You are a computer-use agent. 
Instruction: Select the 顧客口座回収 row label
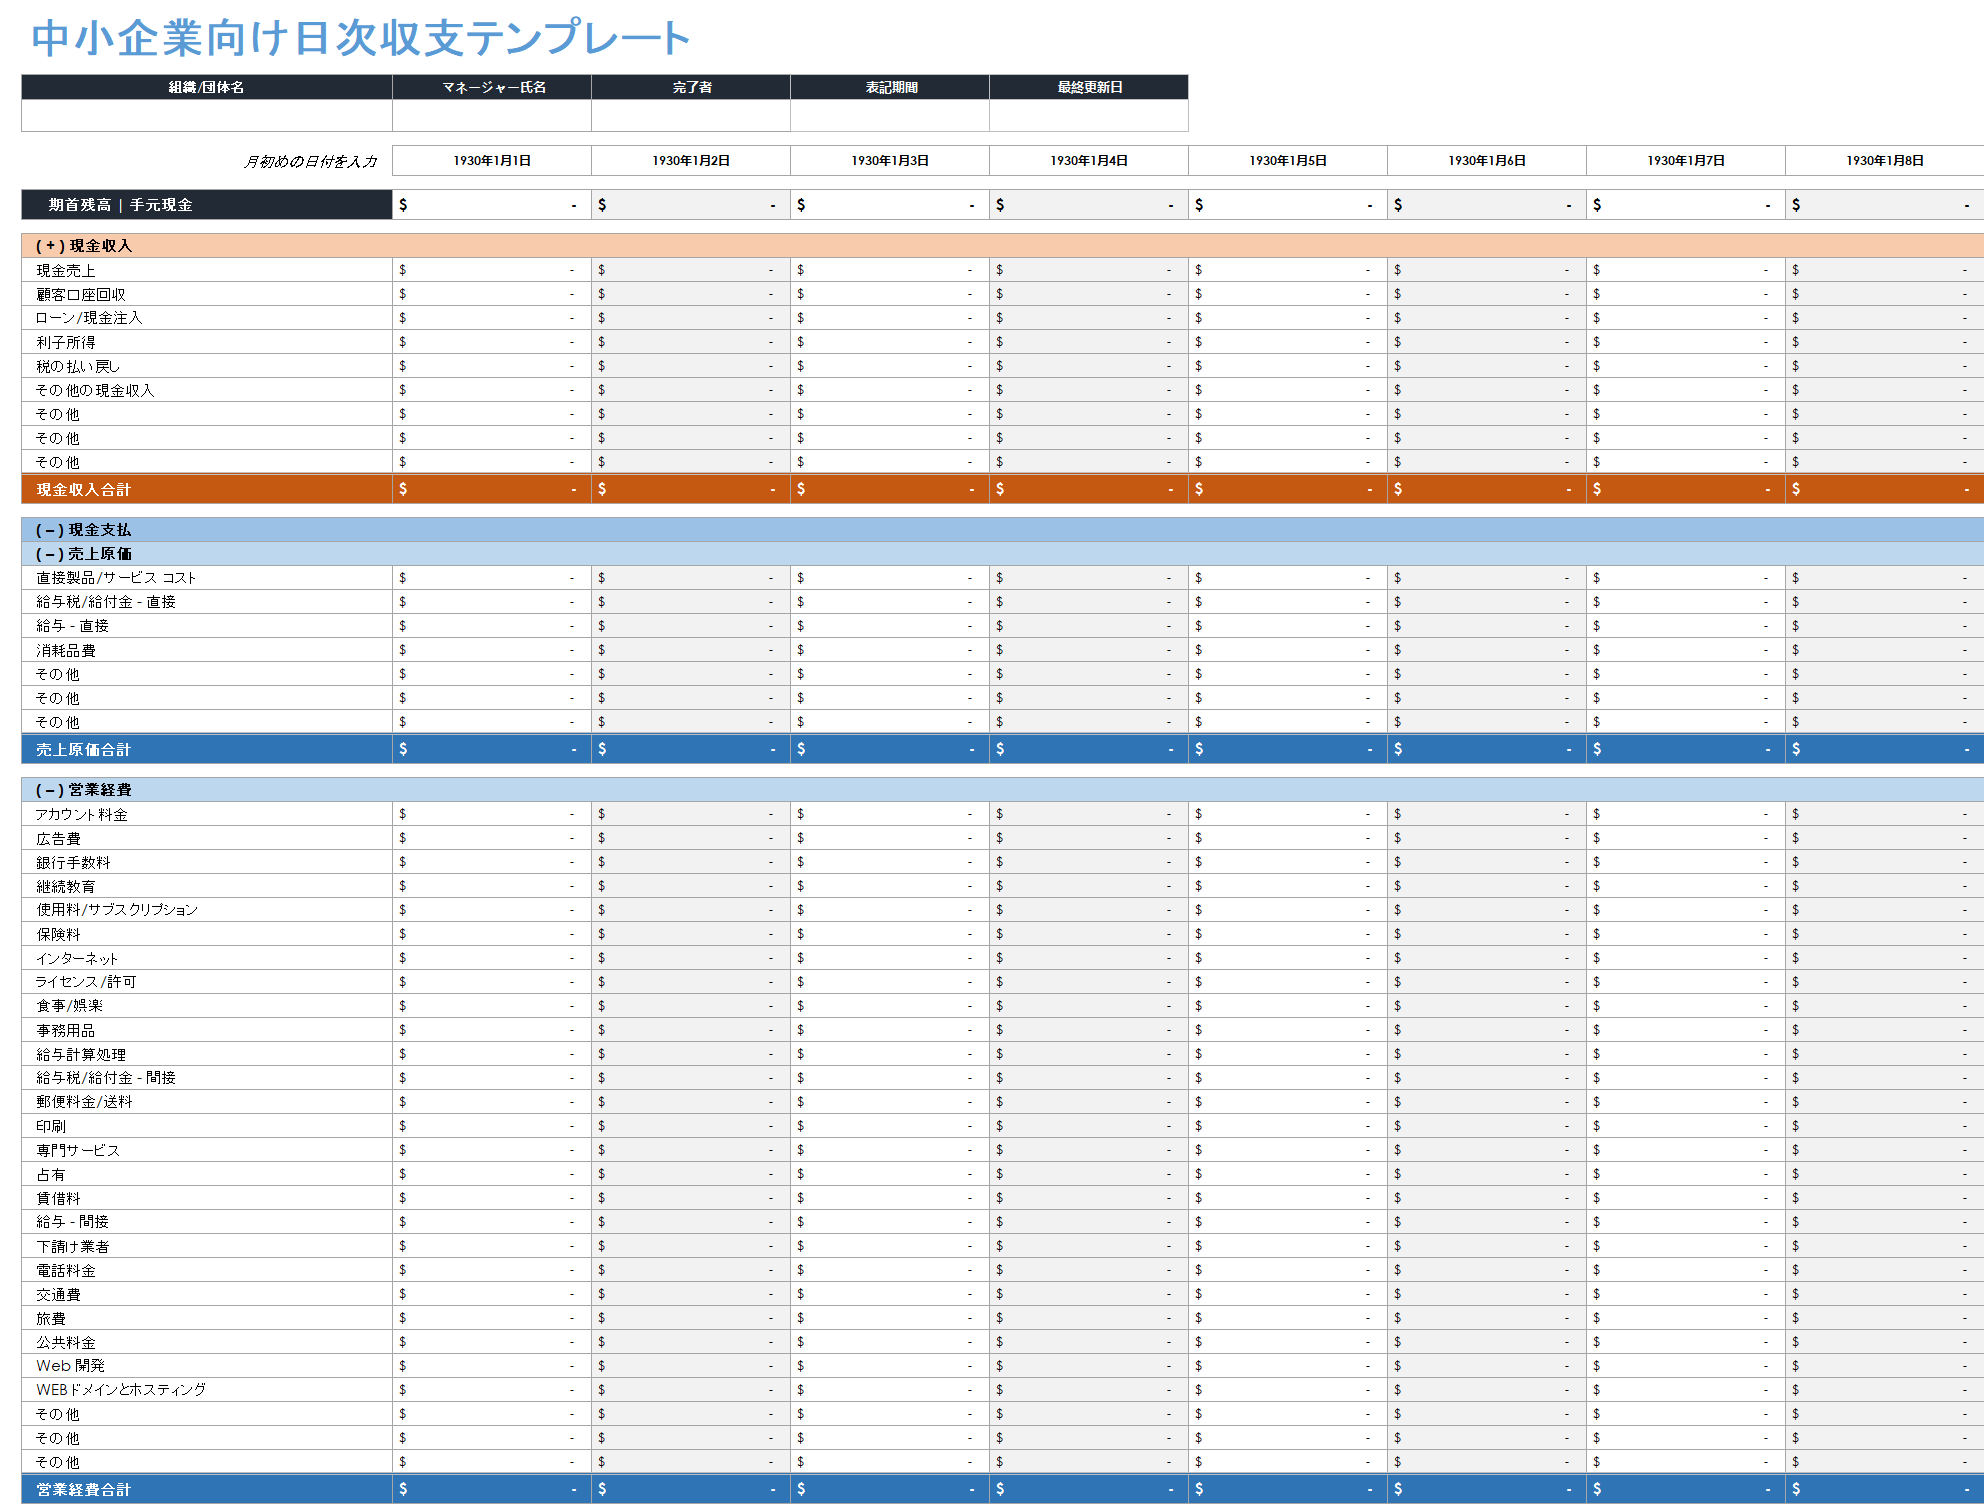[207, 294]
